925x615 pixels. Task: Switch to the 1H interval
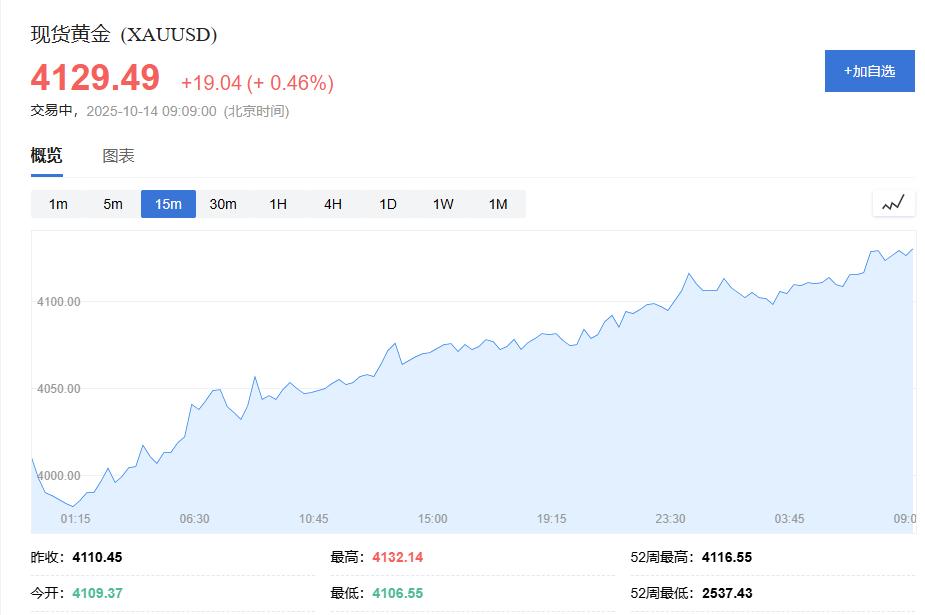(x=277, y=203)
